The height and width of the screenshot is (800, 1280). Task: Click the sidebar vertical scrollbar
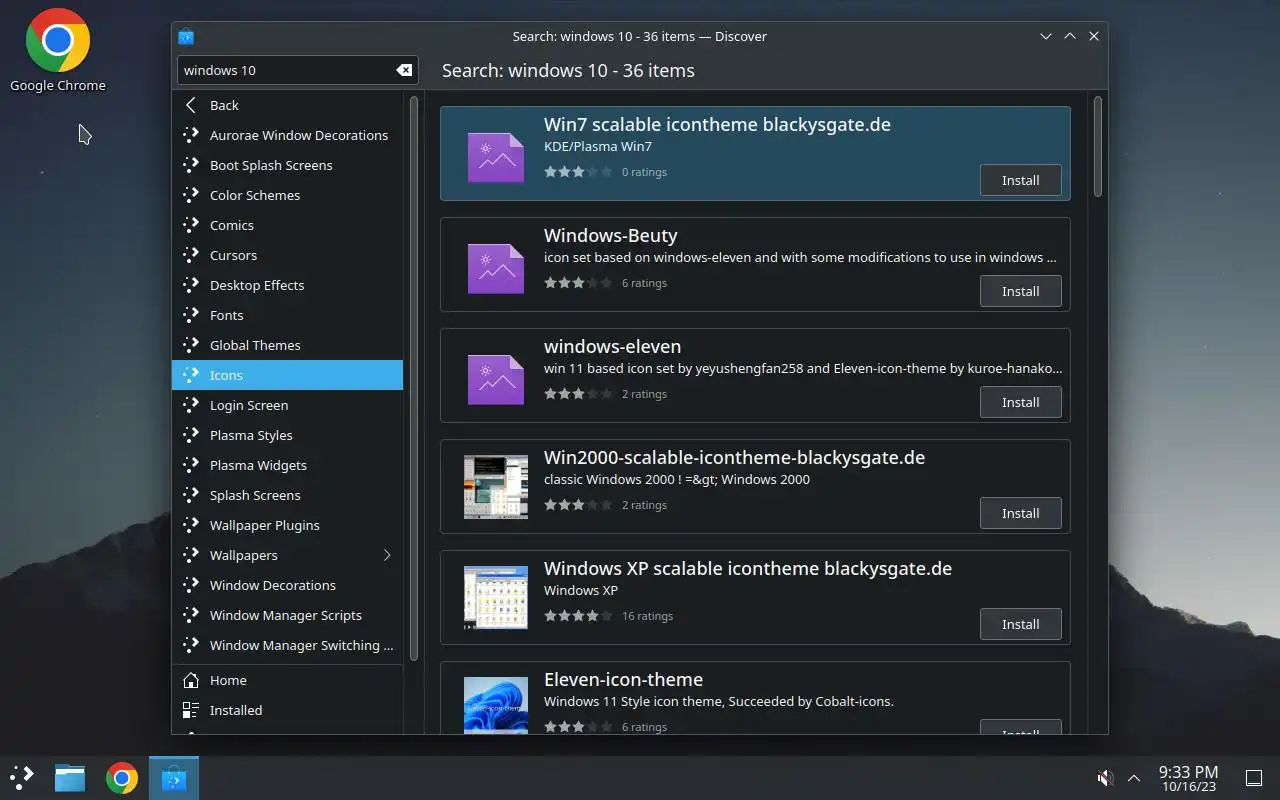click(x=414, y=377)
